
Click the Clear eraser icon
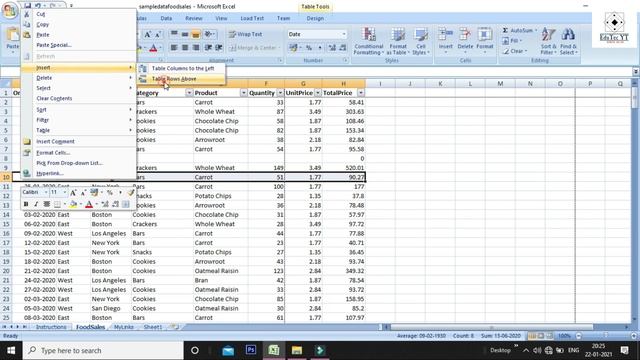coord(506,51)
